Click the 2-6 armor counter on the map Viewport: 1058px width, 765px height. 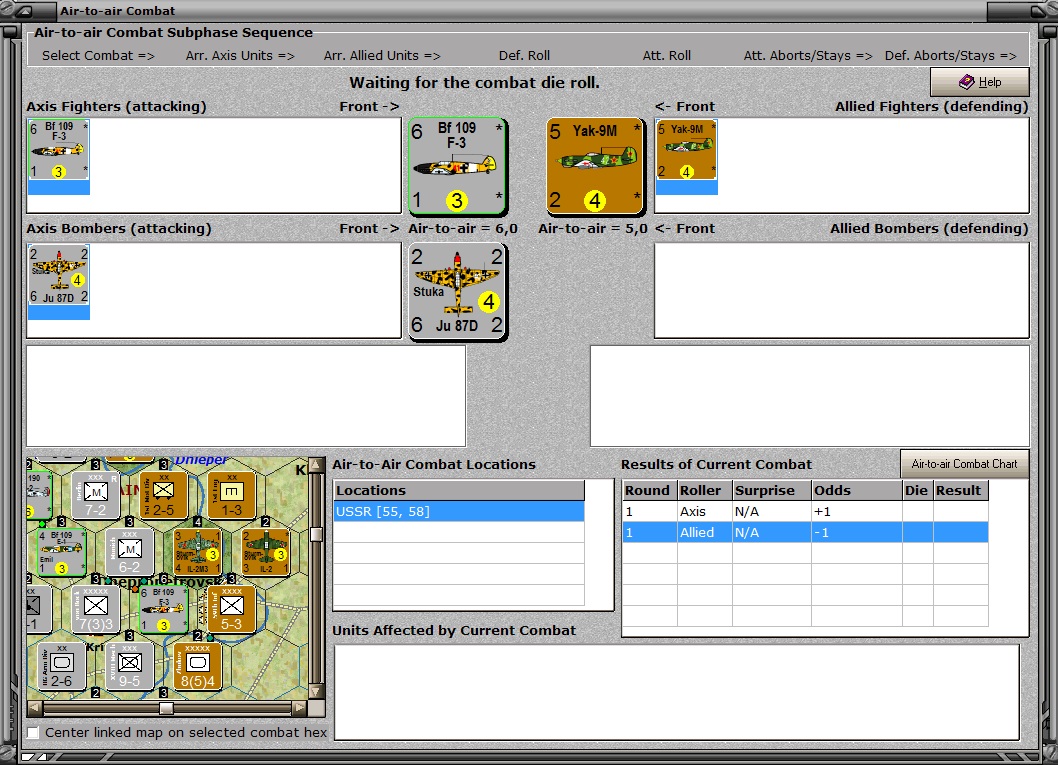61,666
